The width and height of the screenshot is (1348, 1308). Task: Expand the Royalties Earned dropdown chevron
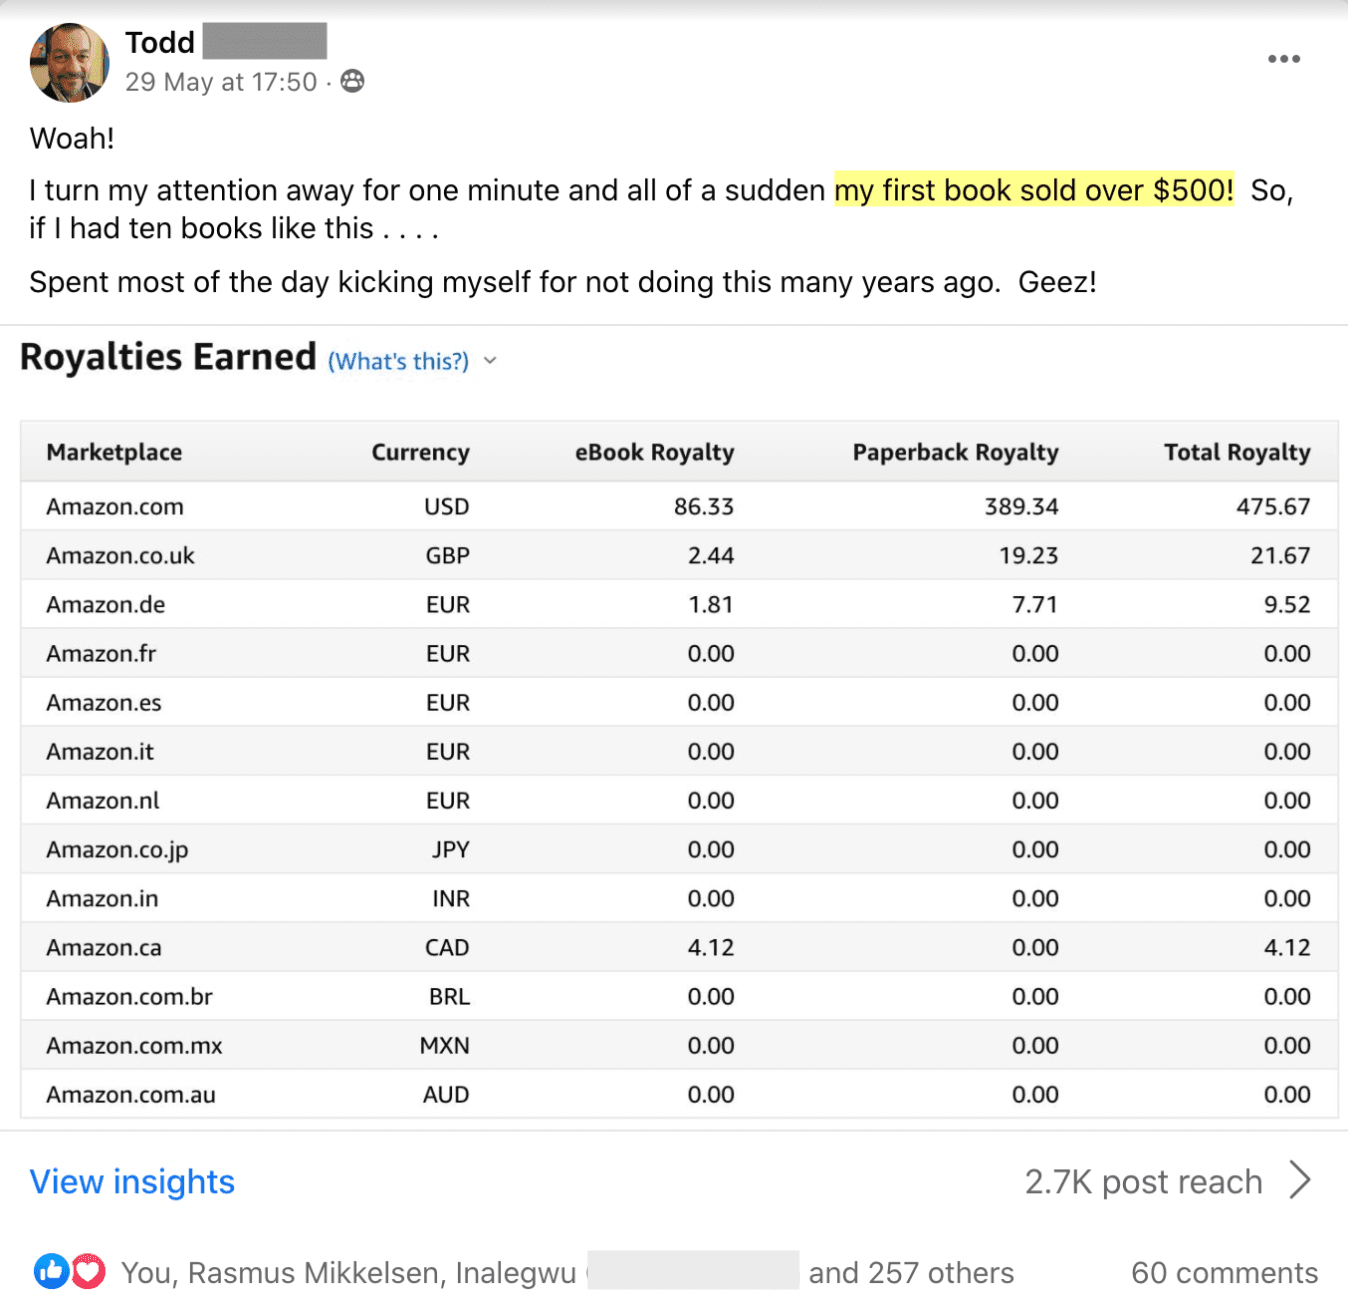[490, 361]
